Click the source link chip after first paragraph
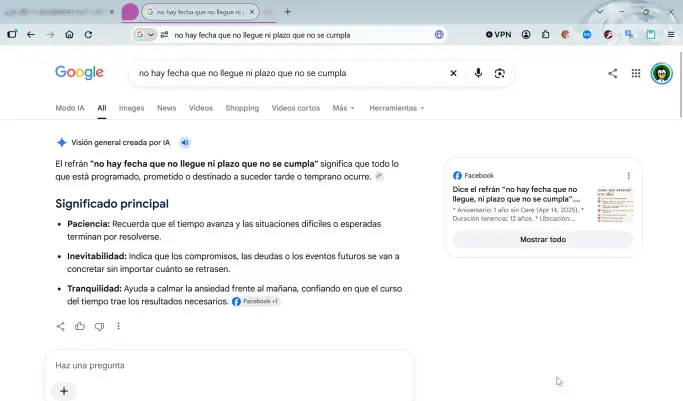 pyautogui.click(x=379, y=176)
